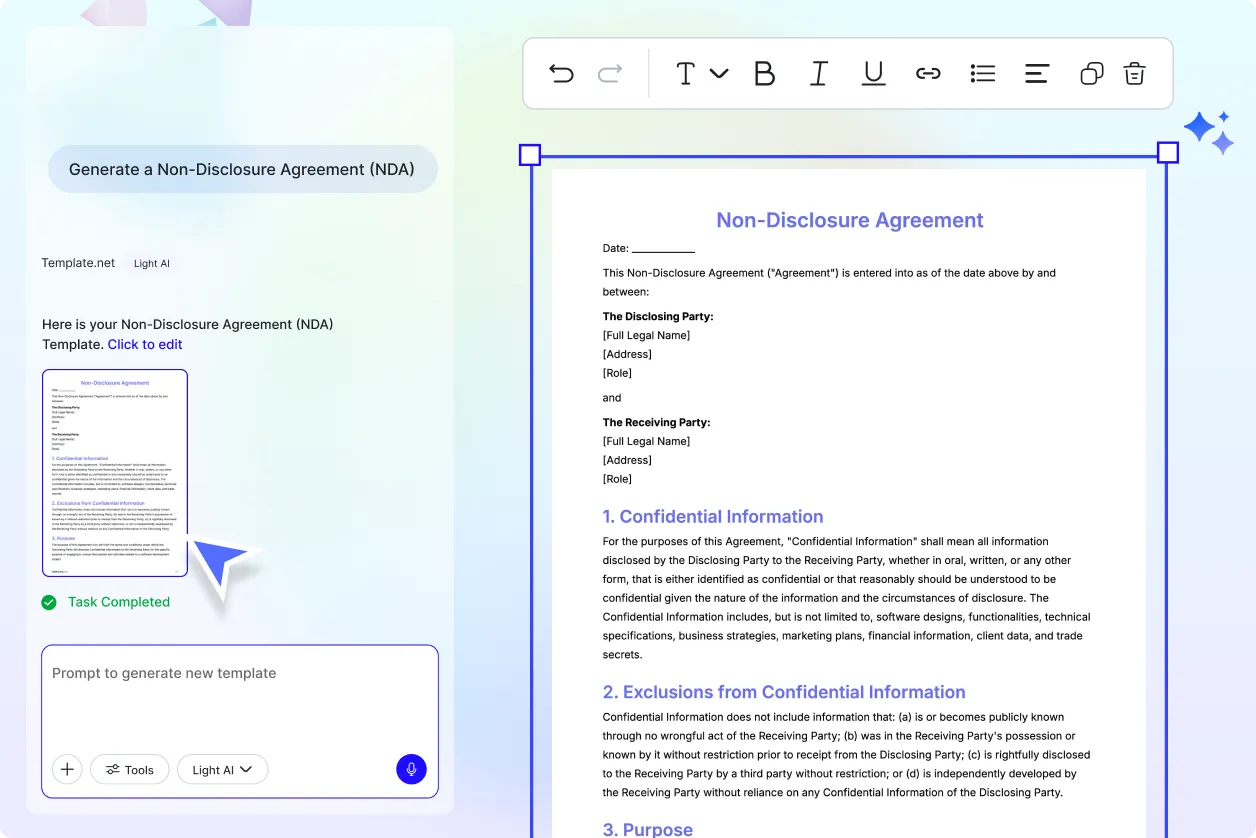Expand the Light AI model selector
The height and width of the screenshot is (838, 1256).
pyautogui.click(x=222, y=769)
